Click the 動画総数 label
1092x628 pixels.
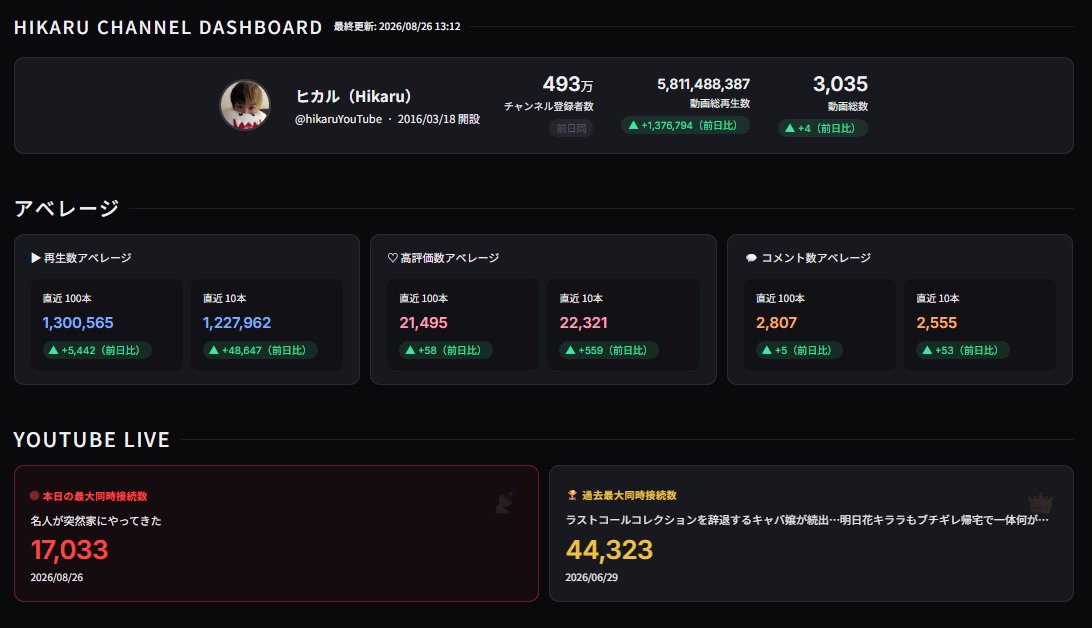point(848,107)
